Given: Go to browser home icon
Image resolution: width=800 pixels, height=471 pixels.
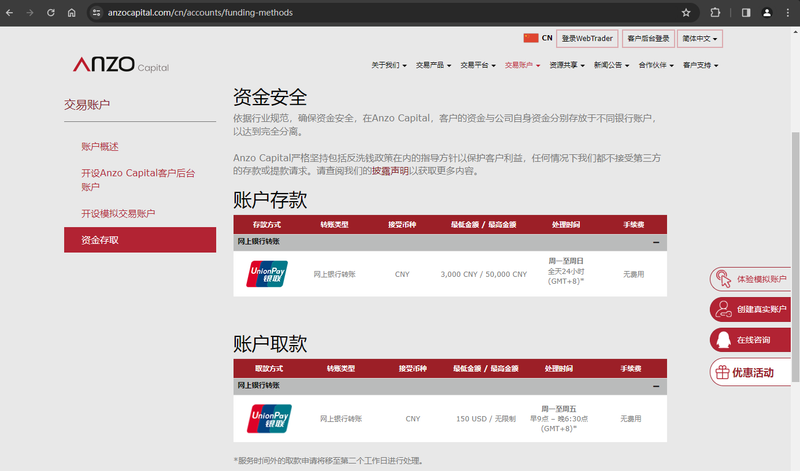Looking at the screenshot, I should click(71, 13).
